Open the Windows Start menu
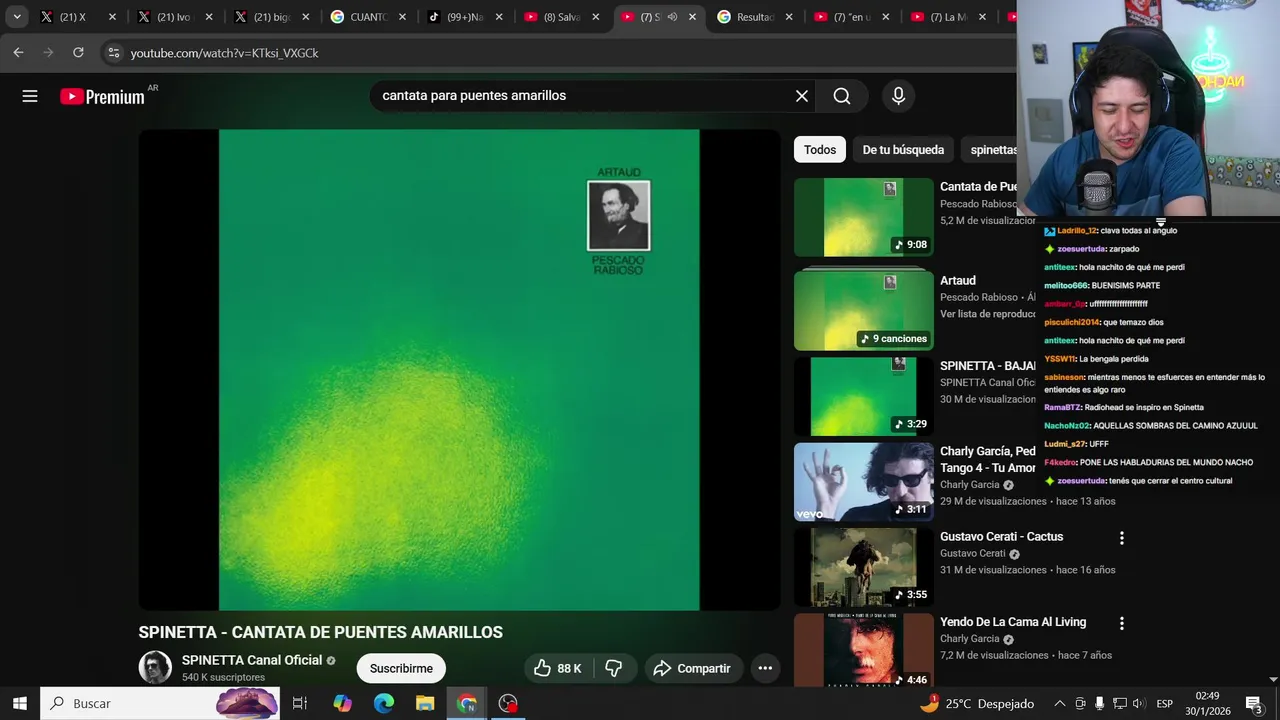 click(x=19, y=703)
